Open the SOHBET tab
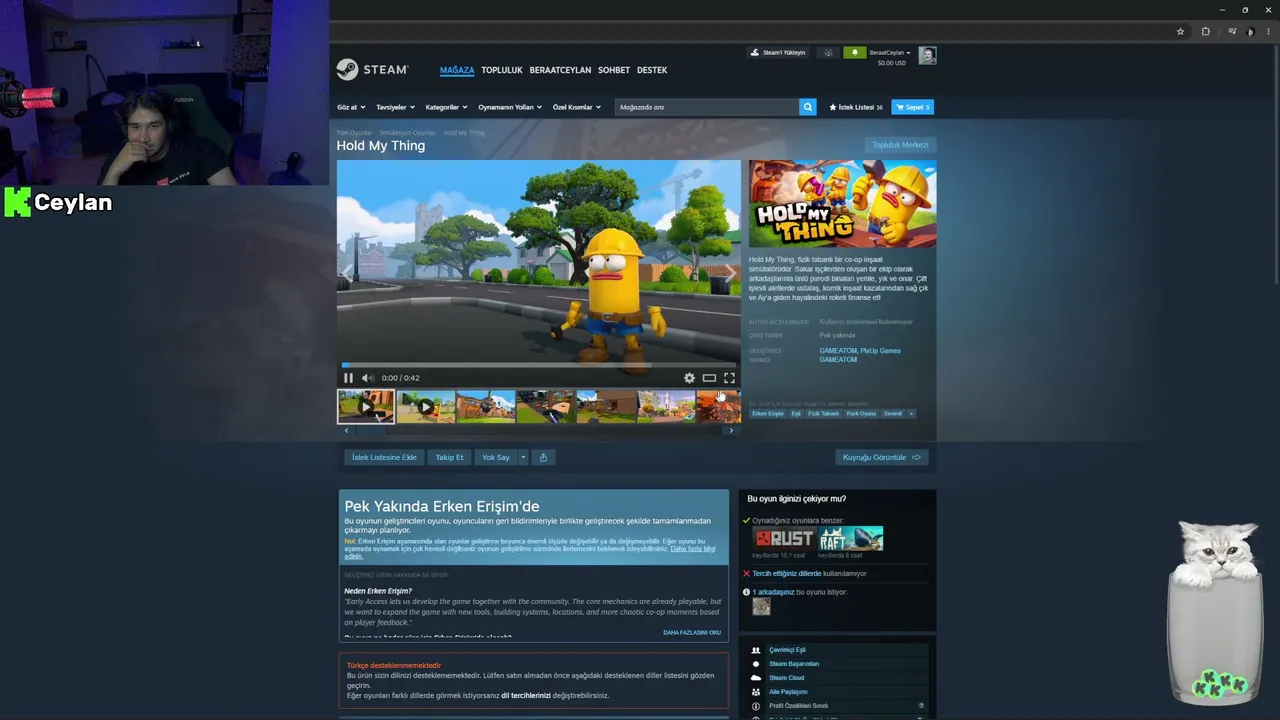This screenshot has height=720, width=1280. 614,70
